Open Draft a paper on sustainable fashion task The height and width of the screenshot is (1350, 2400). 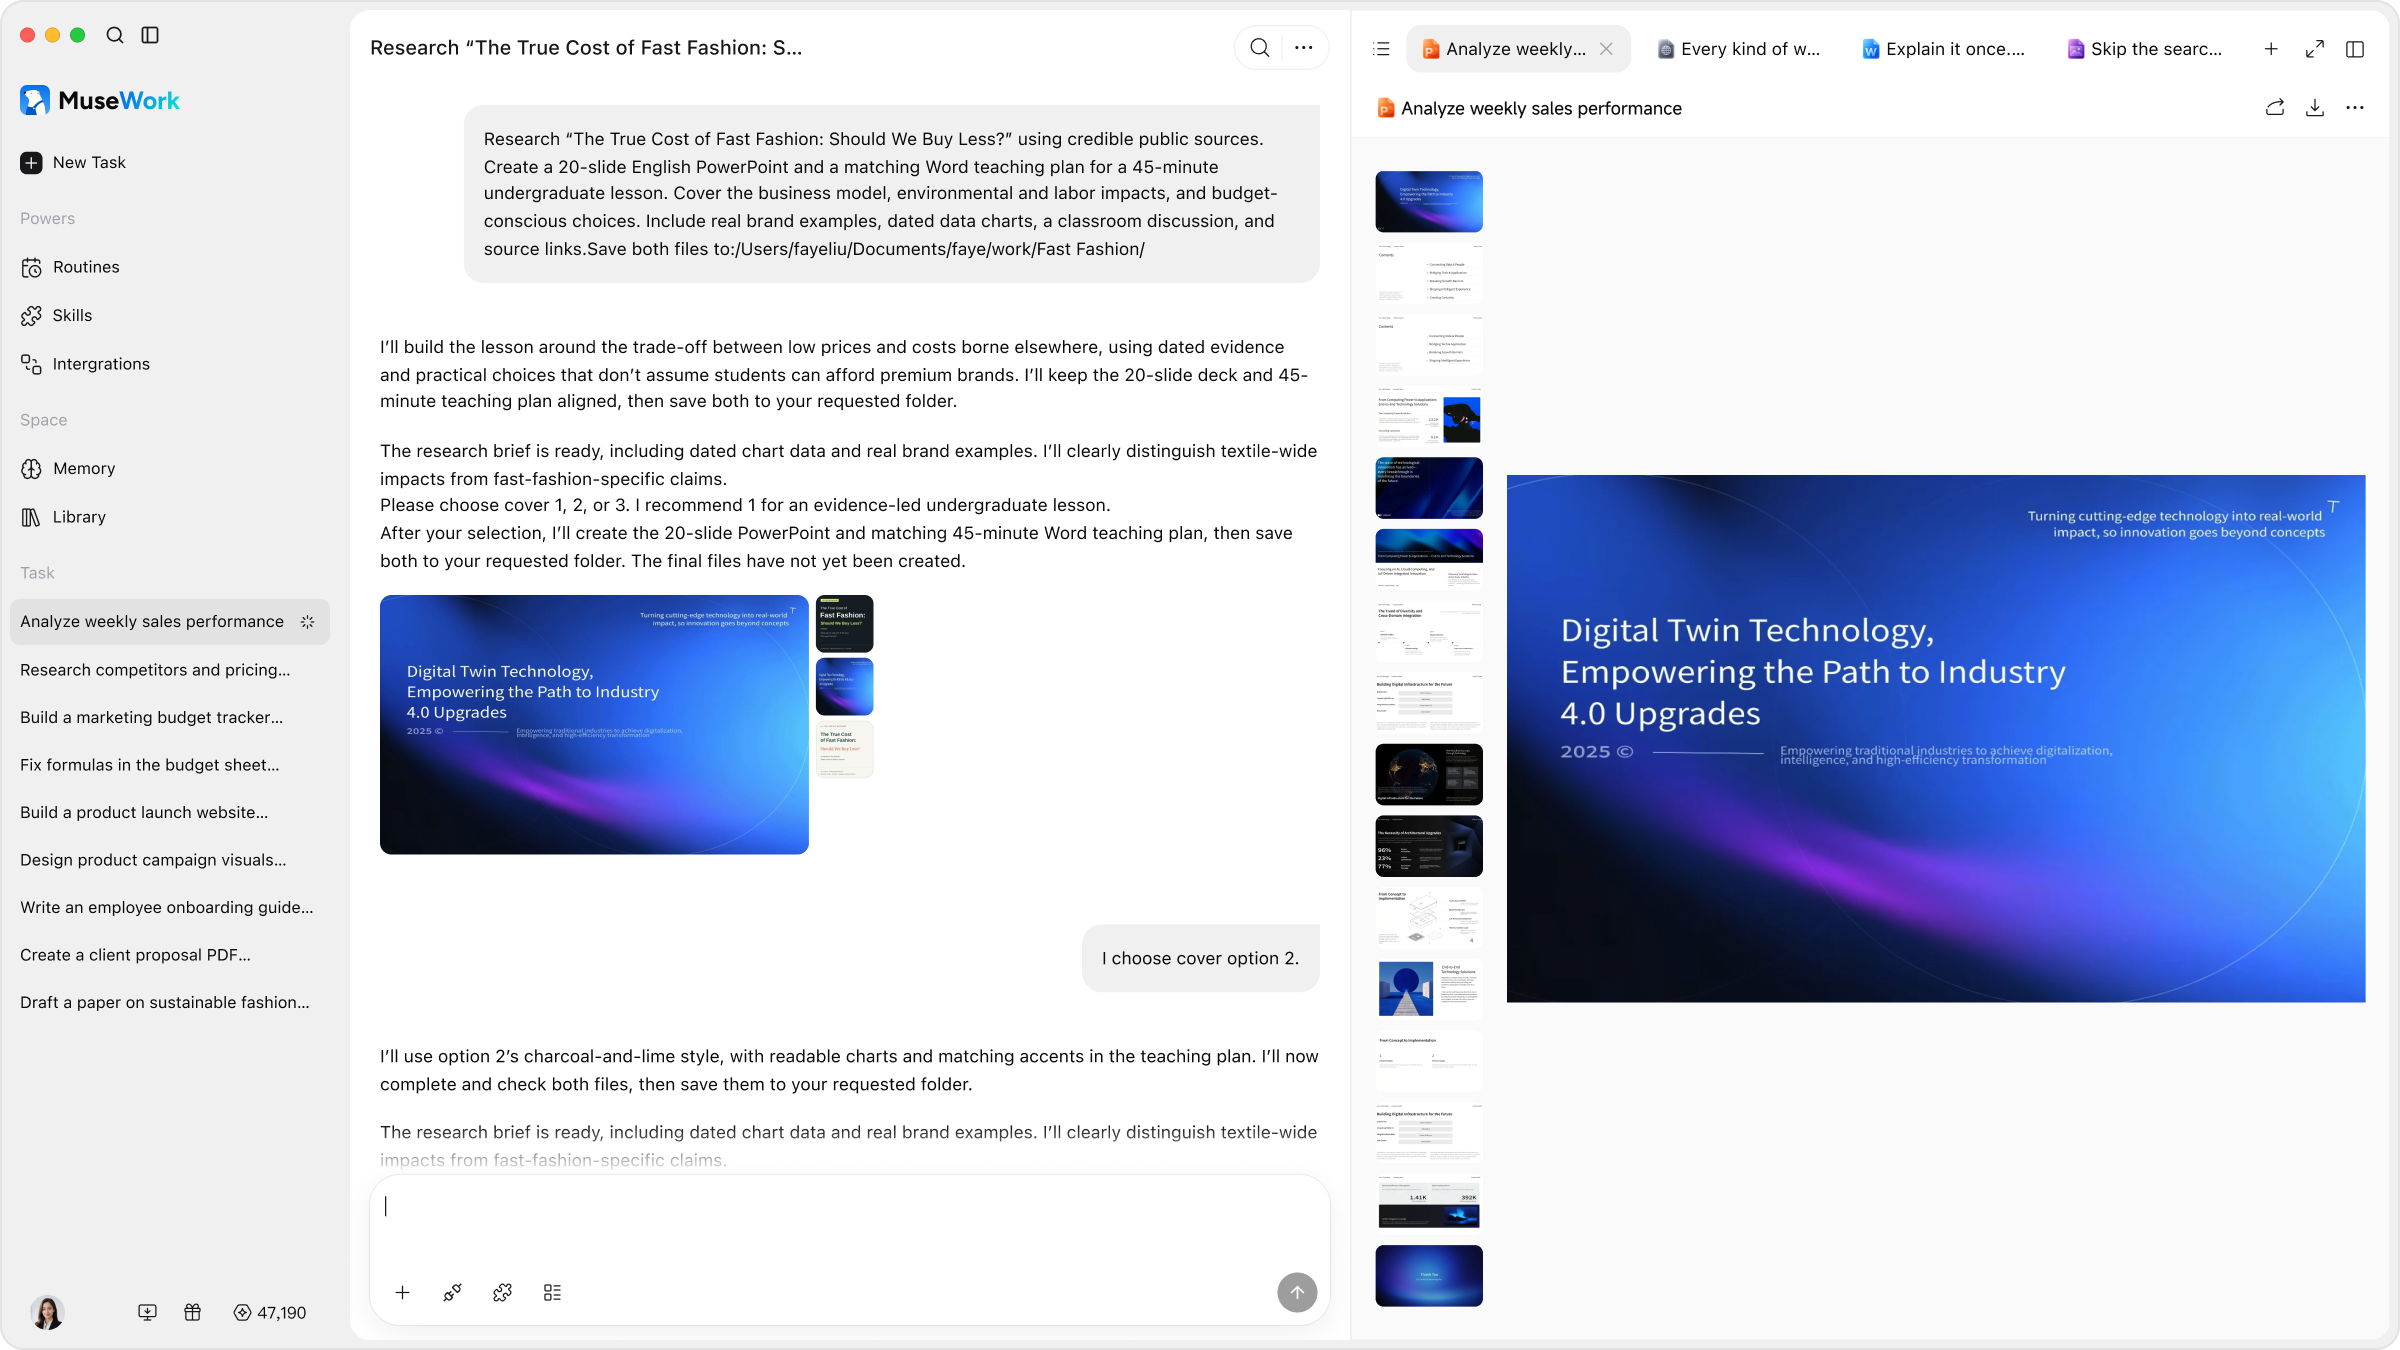point(165,1002)
